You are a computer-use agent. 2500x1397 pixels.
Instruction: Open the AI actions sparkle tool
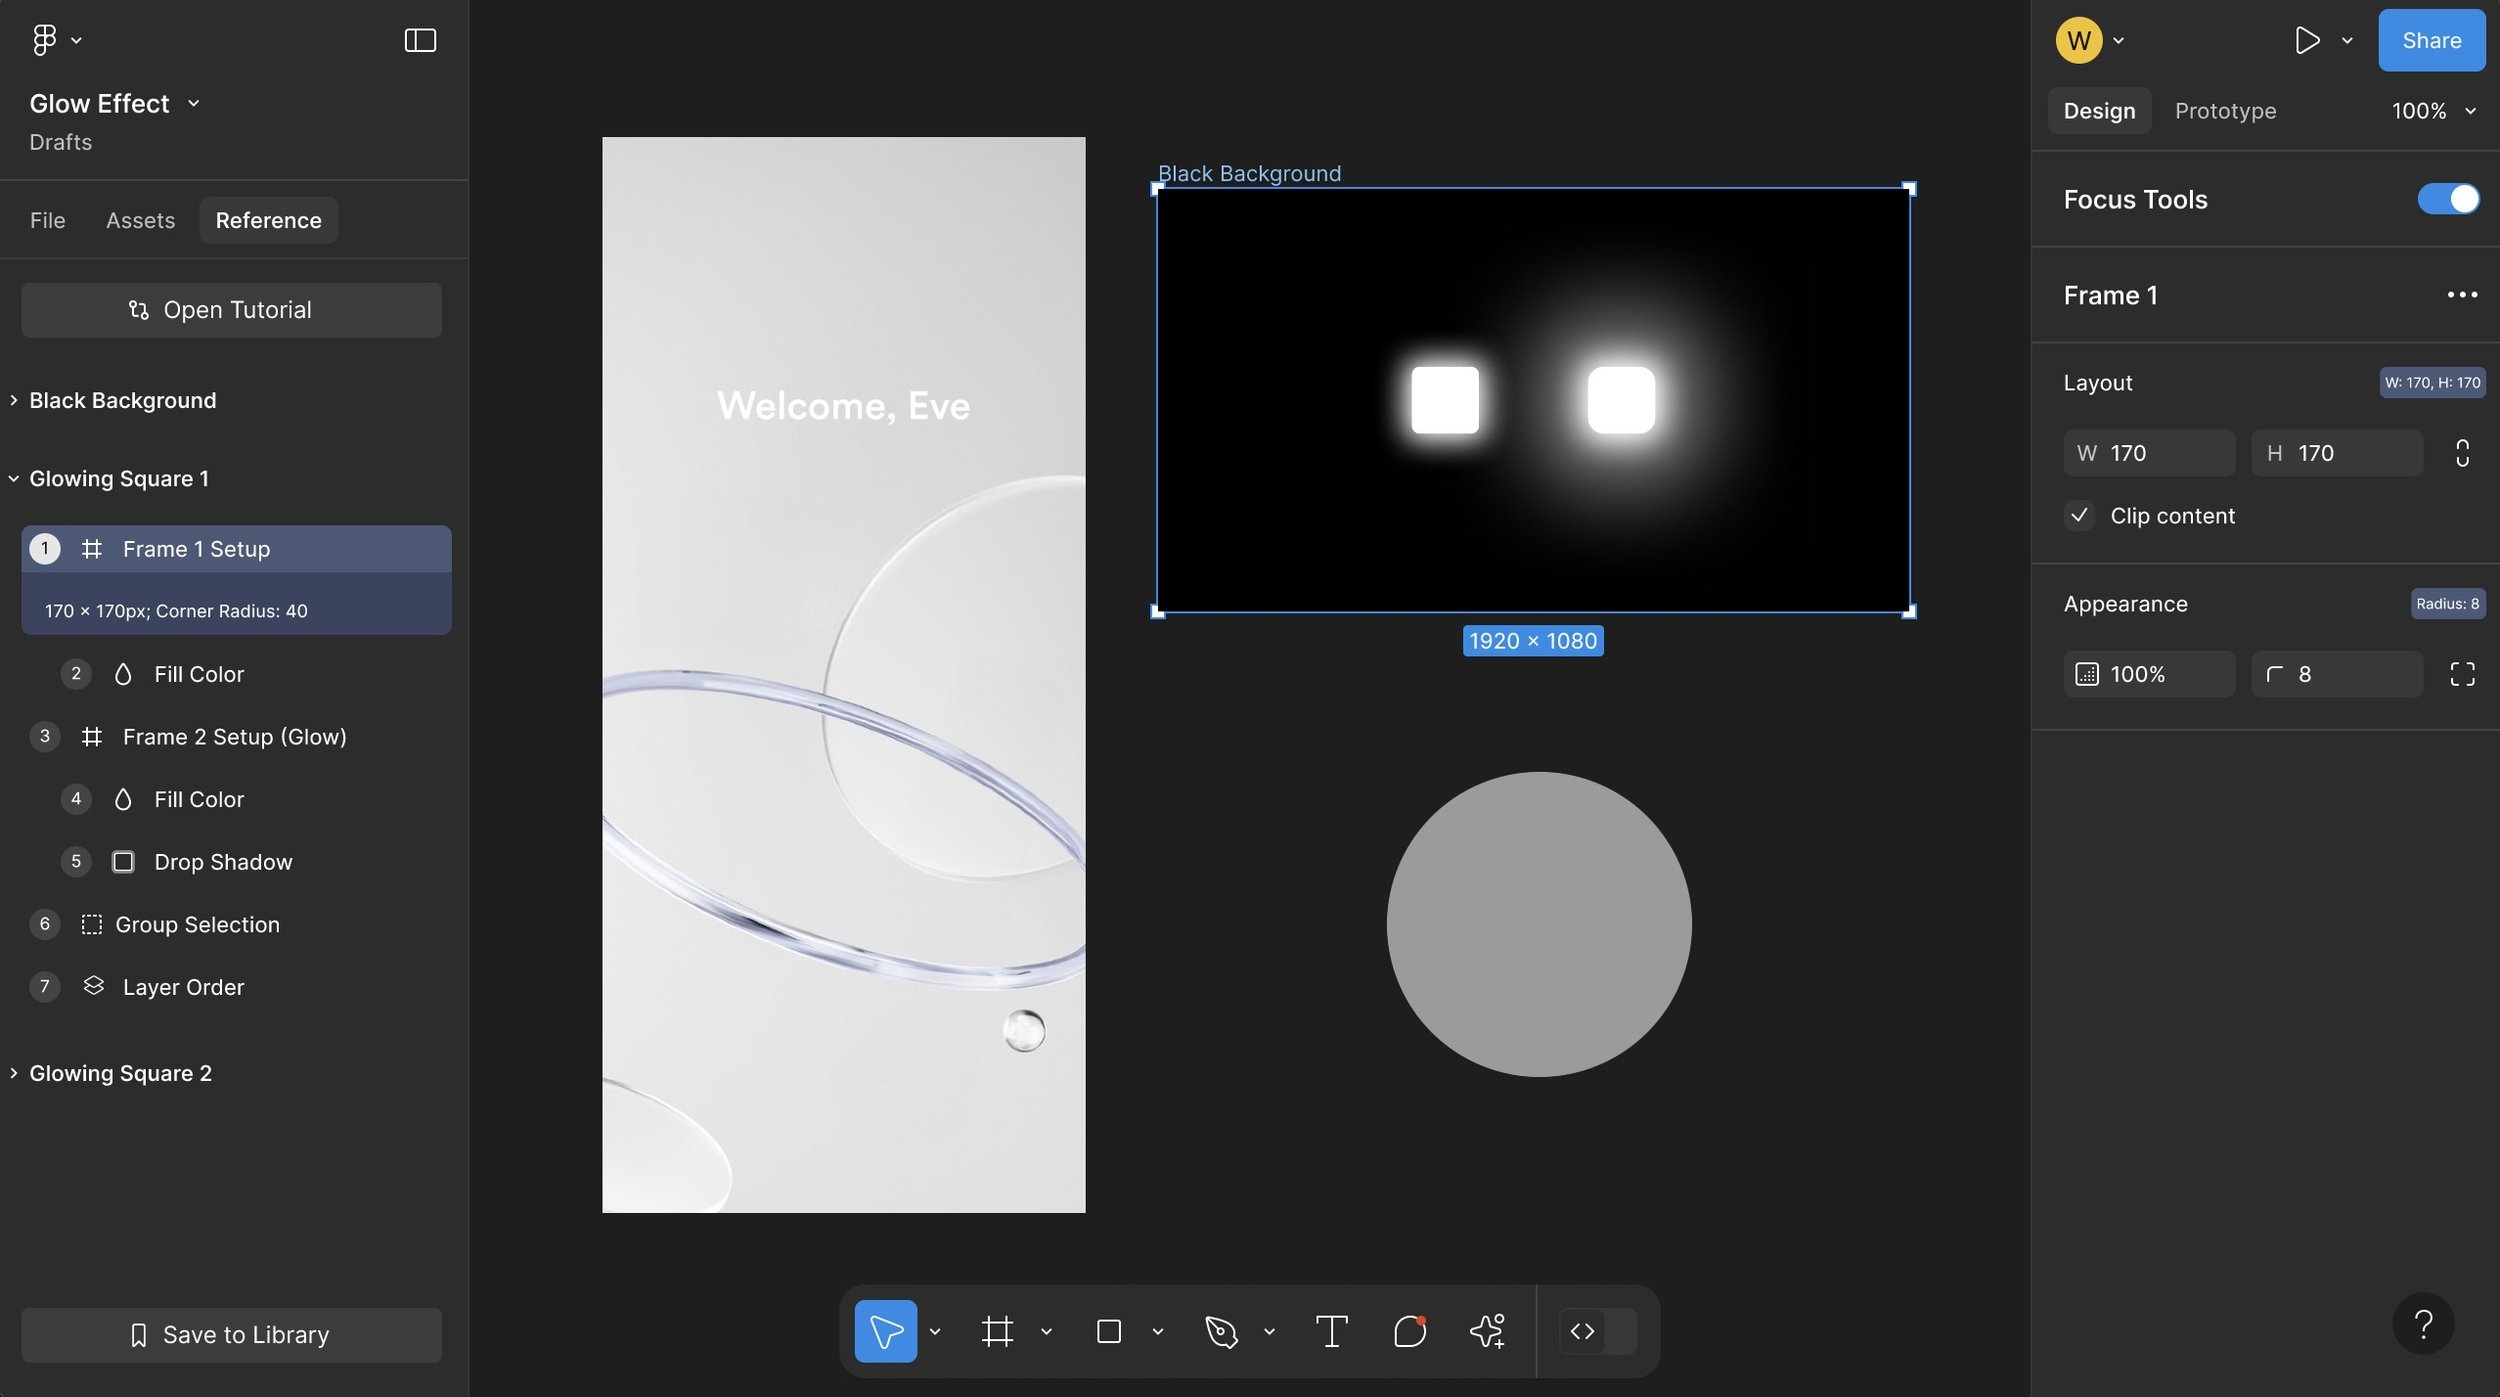pyautogui.click(x=1488, y=1331)
